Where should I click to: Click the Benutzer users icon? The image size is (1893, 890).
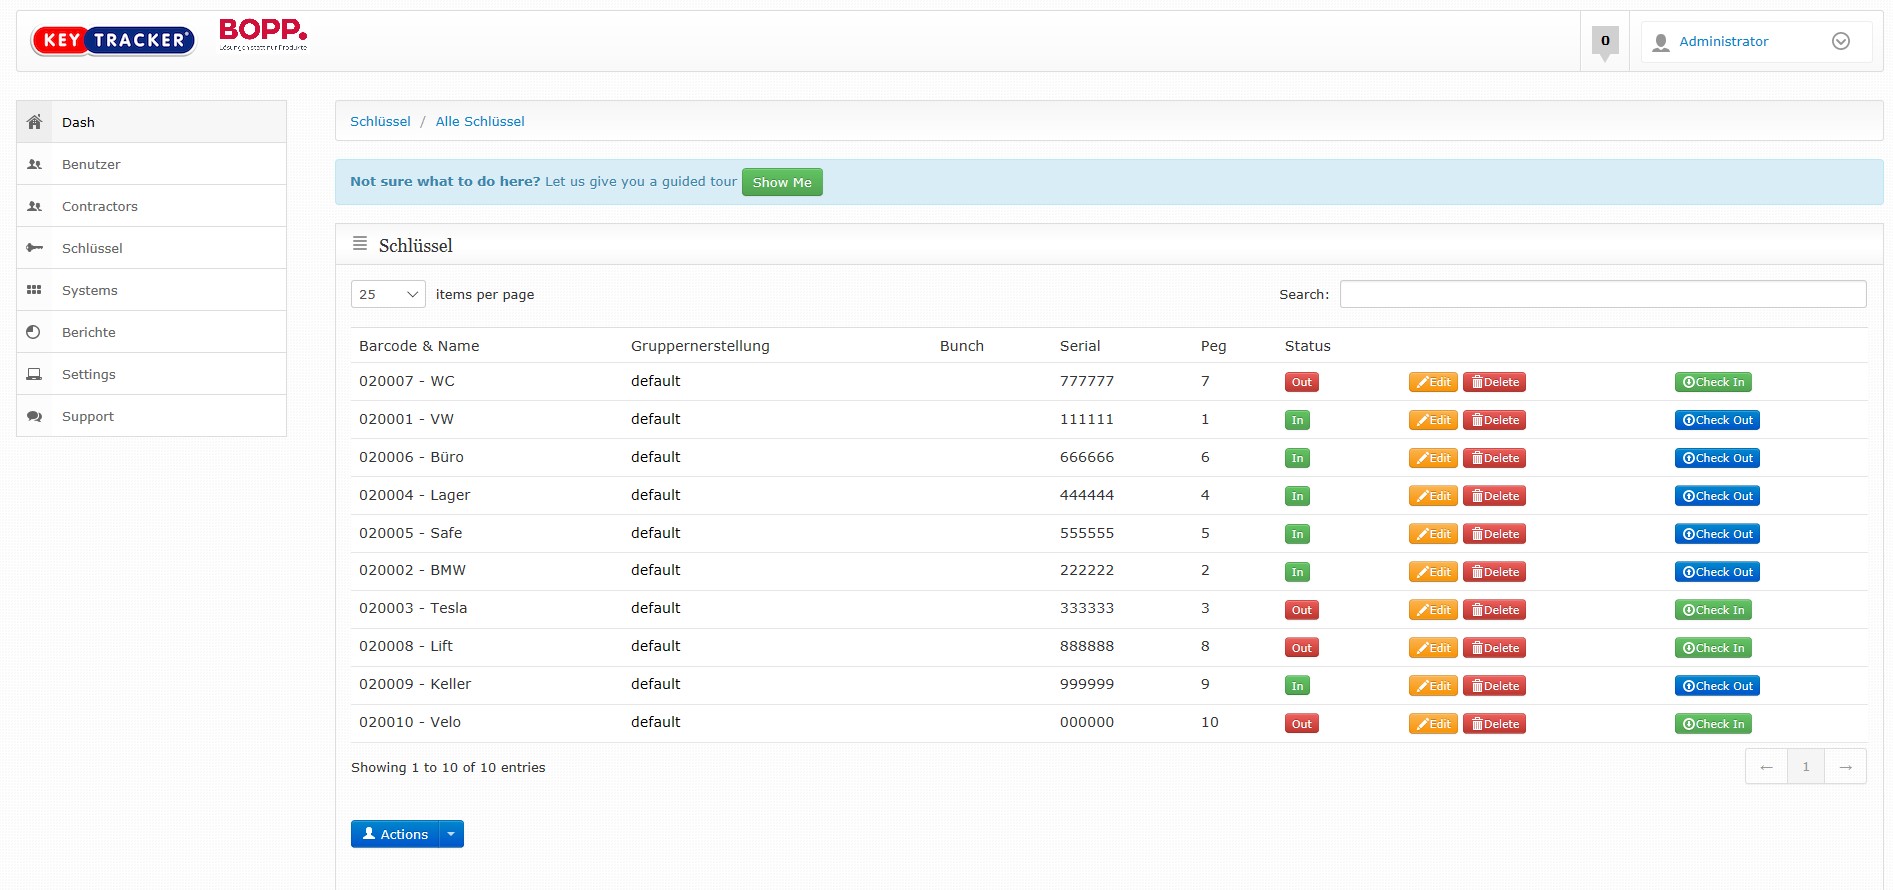(34, 164)
